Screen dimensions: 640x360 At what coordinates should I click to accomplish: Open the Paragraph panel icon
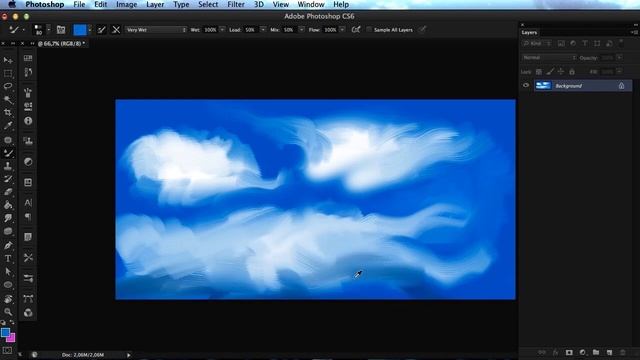click(28, 217)
